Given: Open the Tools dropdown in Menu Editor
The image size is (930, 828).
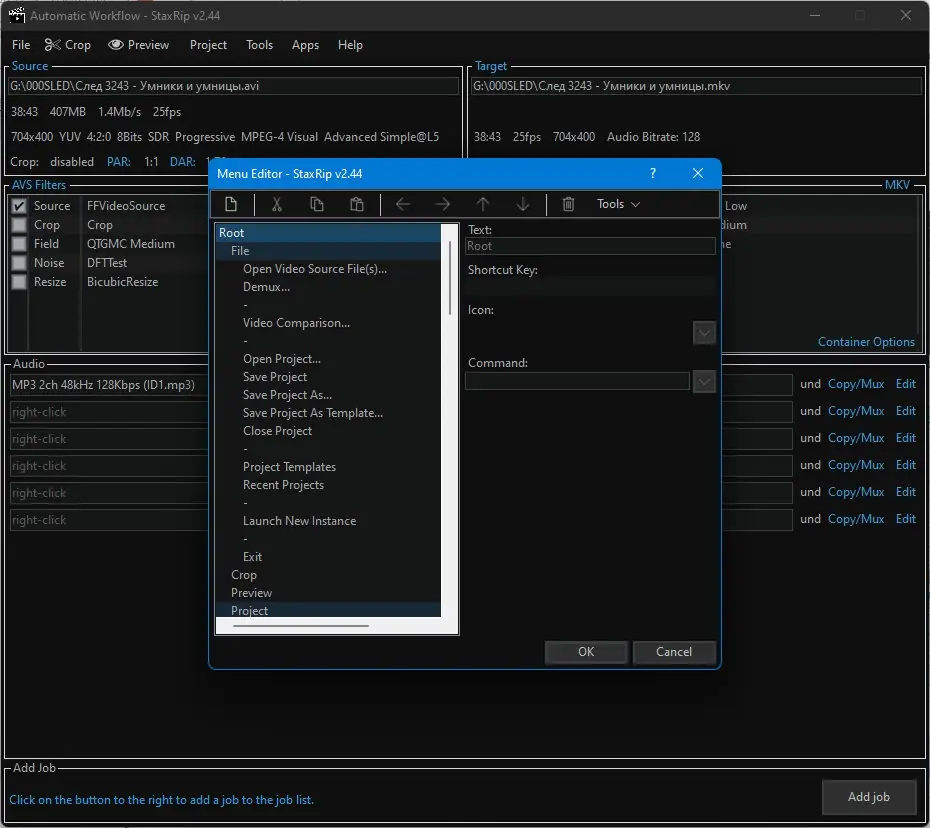Looking at the screenshot, I should coord(618,204).
